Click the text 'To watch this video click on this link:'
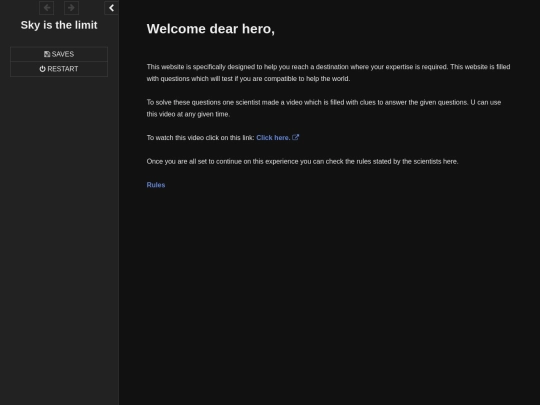Screen dimensions: 540x405 [x=200, y=138]
